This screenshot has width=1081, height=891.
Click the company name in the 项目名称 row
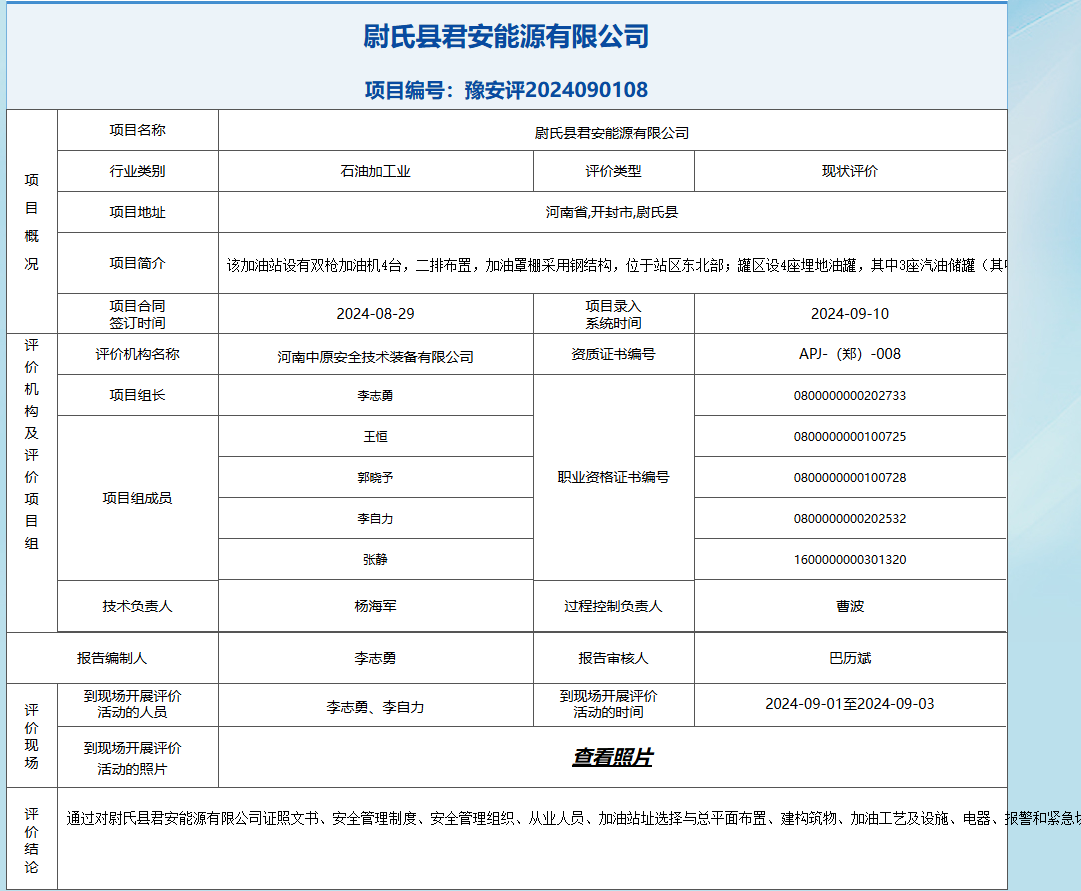tap(612, 133)
